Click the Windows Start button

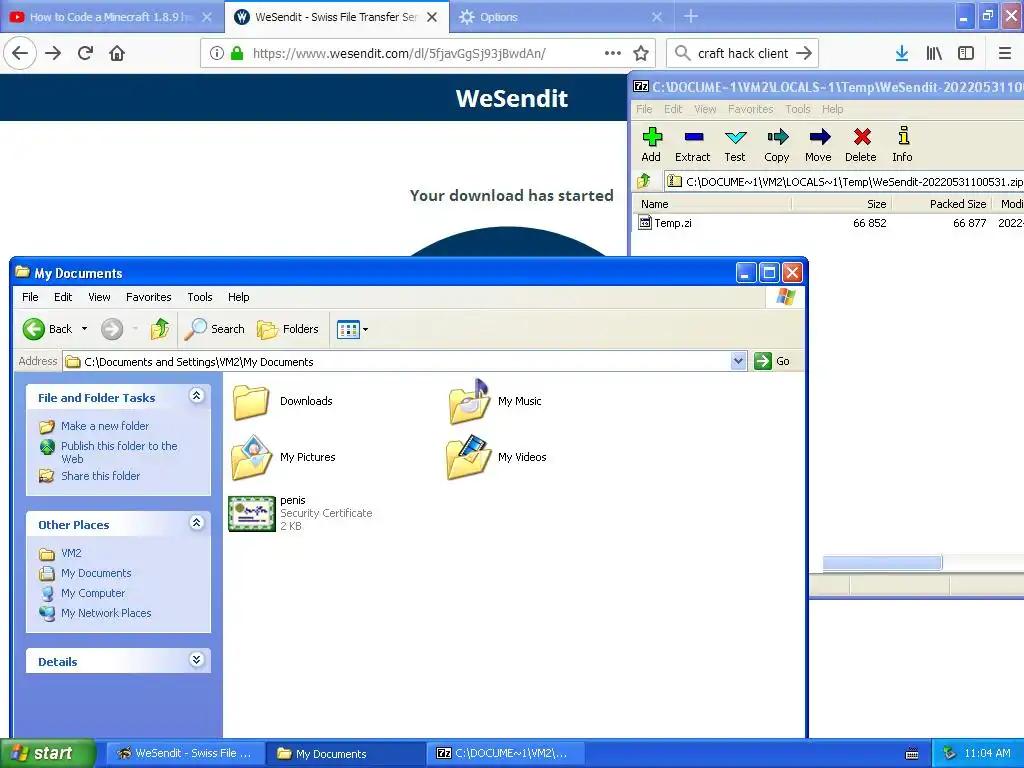48,754
